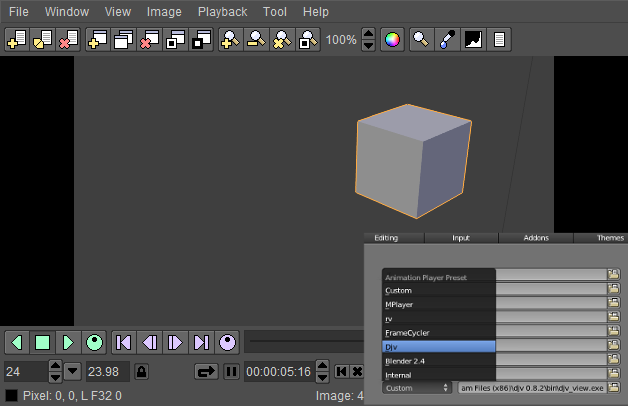Open the color profile wheel icon
The height and width of the screenshot is (406, 628).
pyautogui.click(x=392, y=40)
